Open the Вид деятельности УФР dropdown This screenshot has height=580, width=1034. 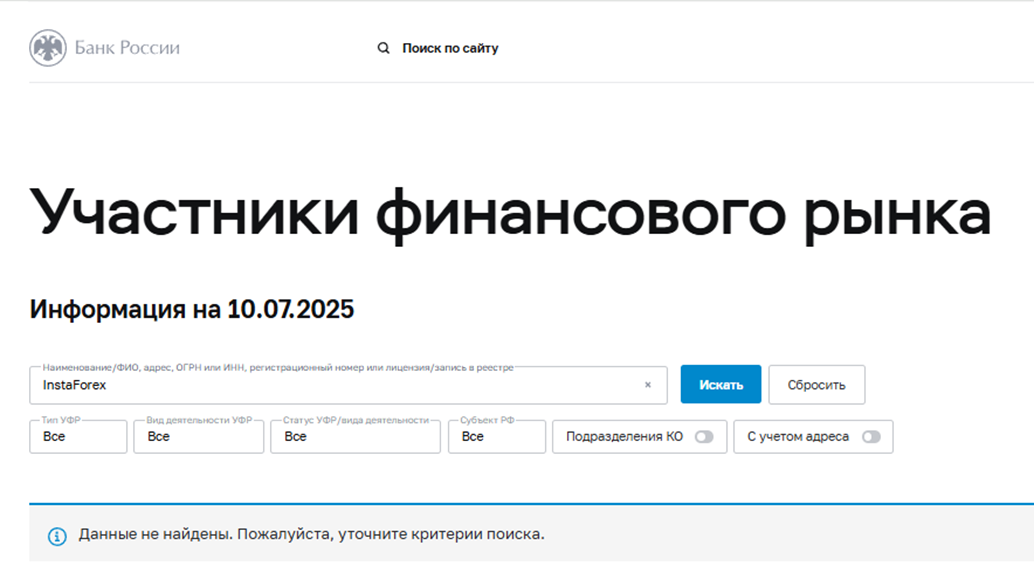pos(198,436)
